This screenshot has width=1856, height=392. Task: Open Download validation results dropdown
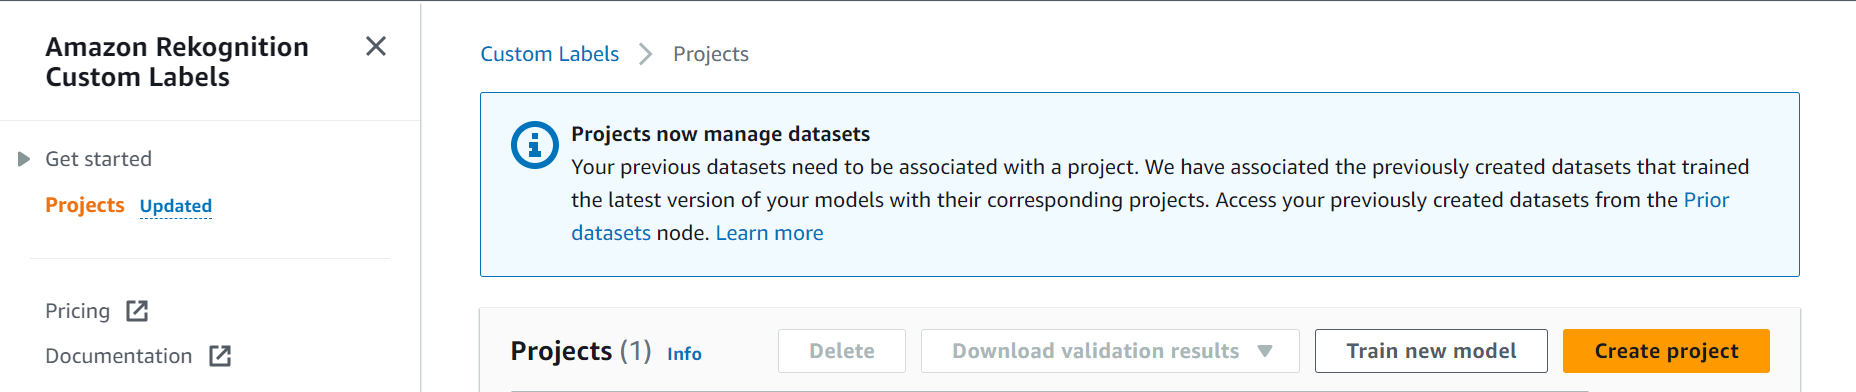pyautogui.click(x=1110, y=351)
